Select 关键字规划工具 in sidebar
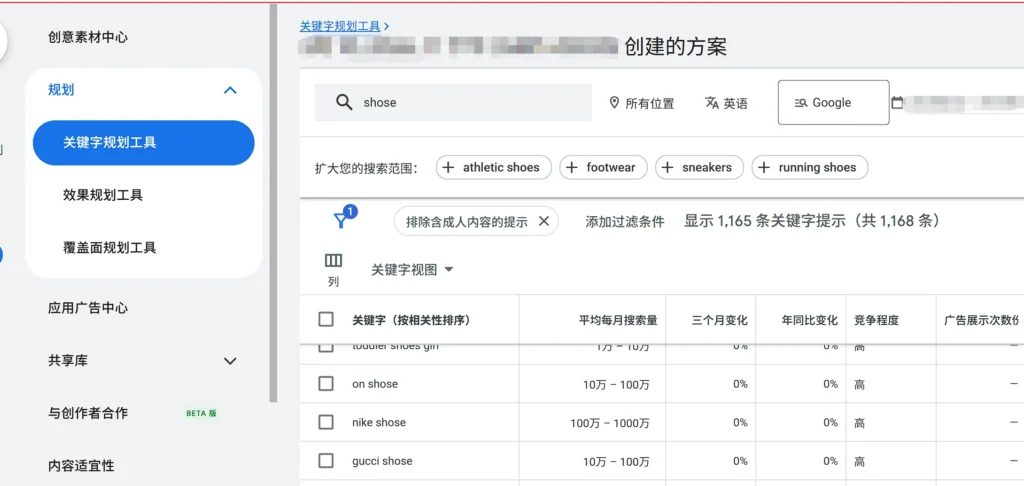The height and width of the screenshot is (486, 1024). coord(144,142)
